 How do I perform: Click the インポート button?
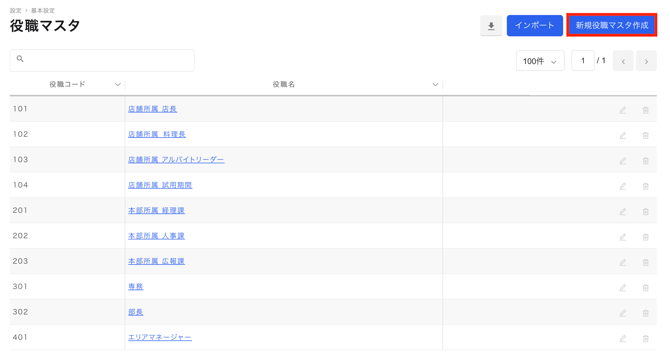point(535,26)
